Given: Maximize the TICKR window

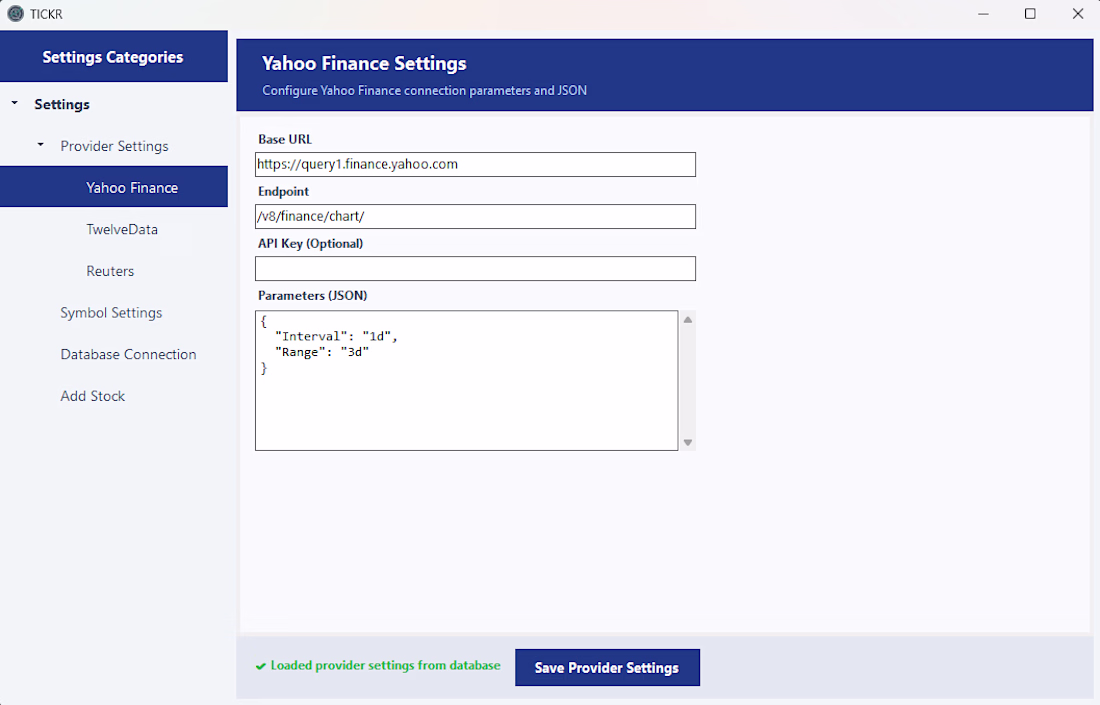Looking at the screenshot, I should pos(1030,14).
